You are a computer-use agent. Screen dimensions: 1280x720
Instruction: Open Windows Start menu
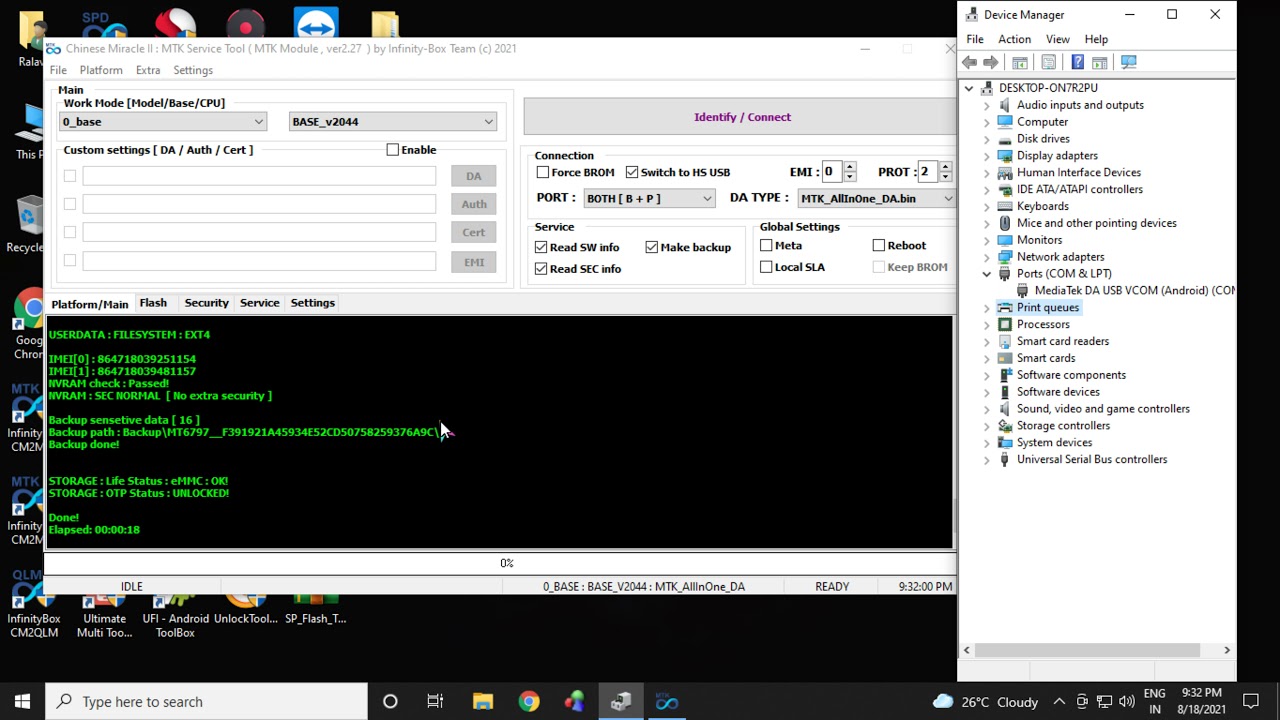pos(22,701)
